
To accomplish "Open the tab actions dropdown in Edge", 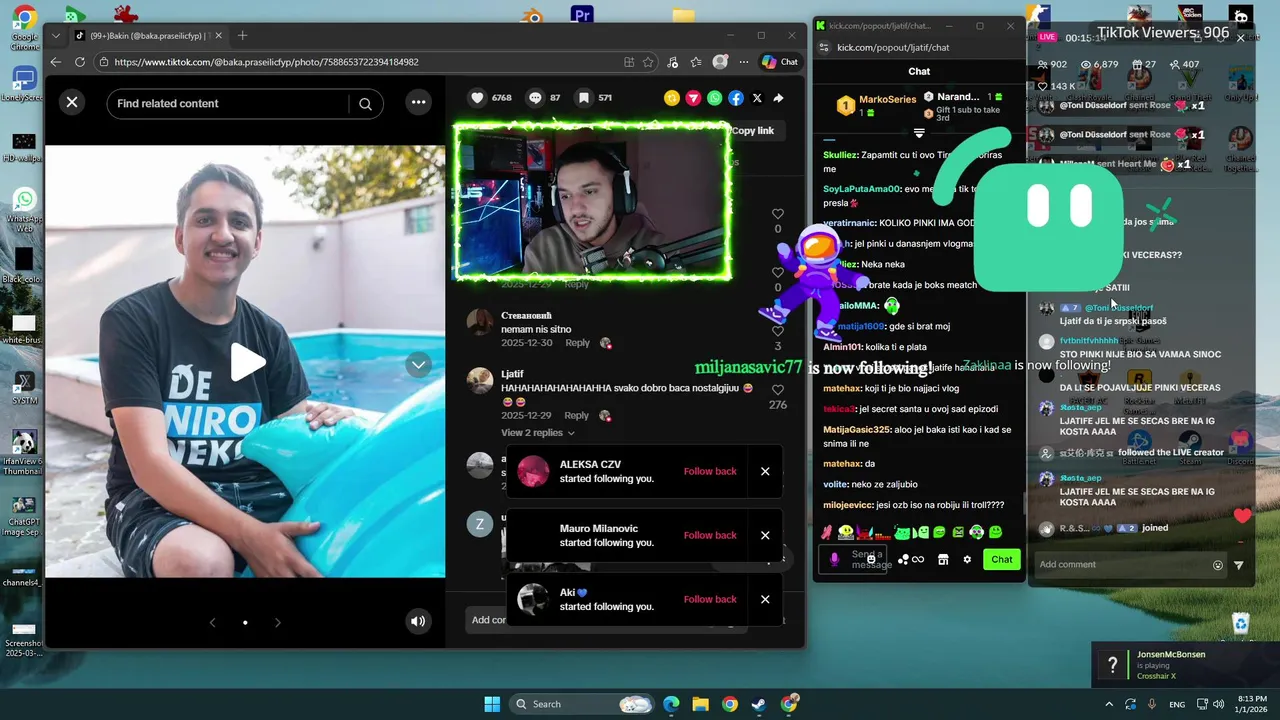I will (56, 36).
